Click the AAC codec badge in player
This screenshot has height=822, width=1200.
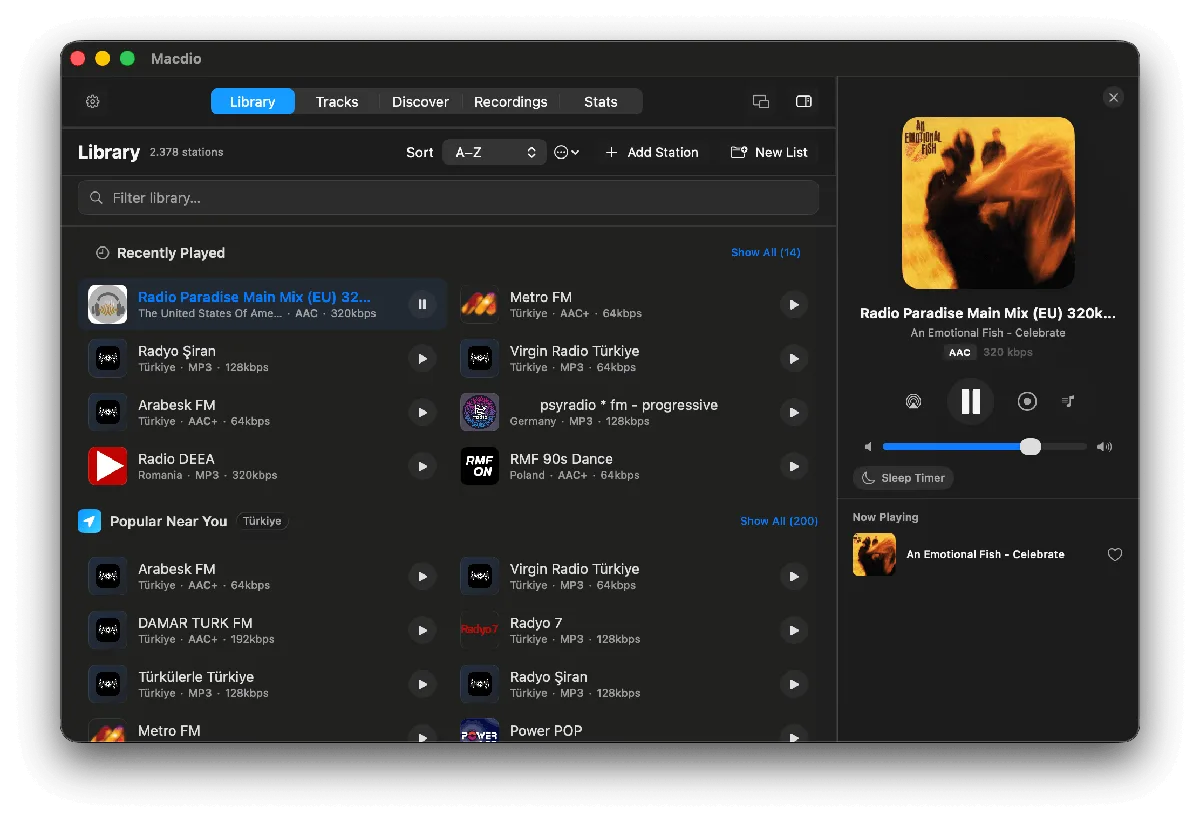pos(959,352)
